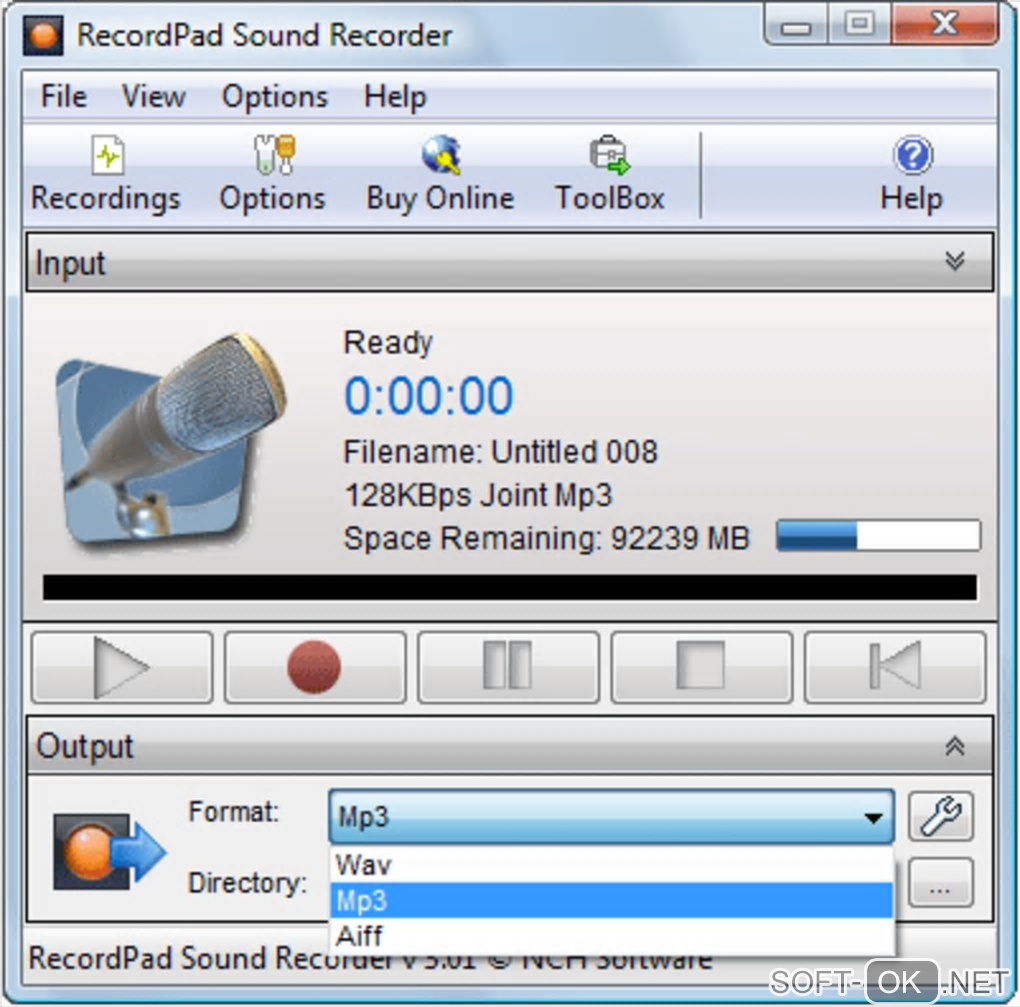Viewport: 1020px width, 1007px height.
Task: Click the Filename: Untitled 008 text
Action: tap(500, 451)
